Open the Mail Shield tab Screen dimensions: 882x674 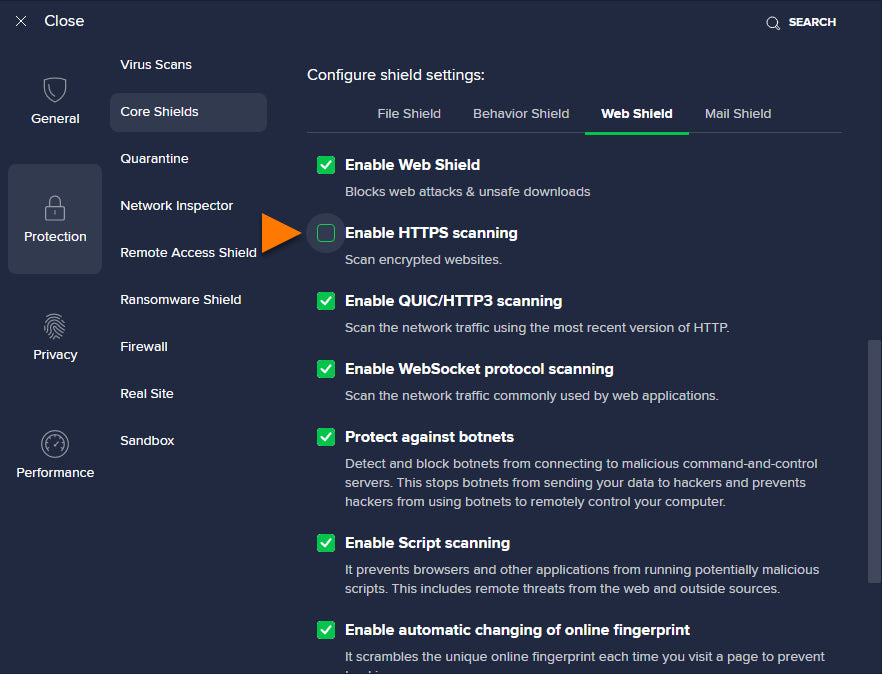click(x=738, y=114)
